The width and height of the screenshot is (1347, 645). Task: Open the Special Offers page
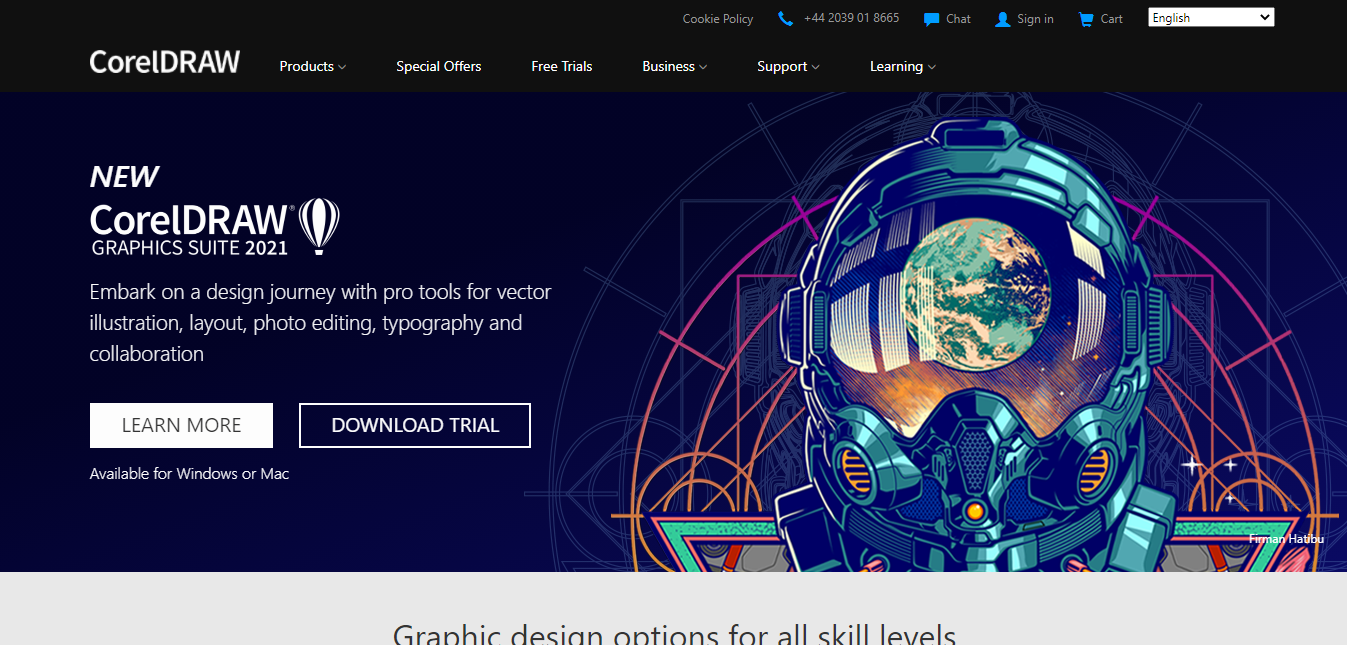pyautogui.click(x=438, y=66)
